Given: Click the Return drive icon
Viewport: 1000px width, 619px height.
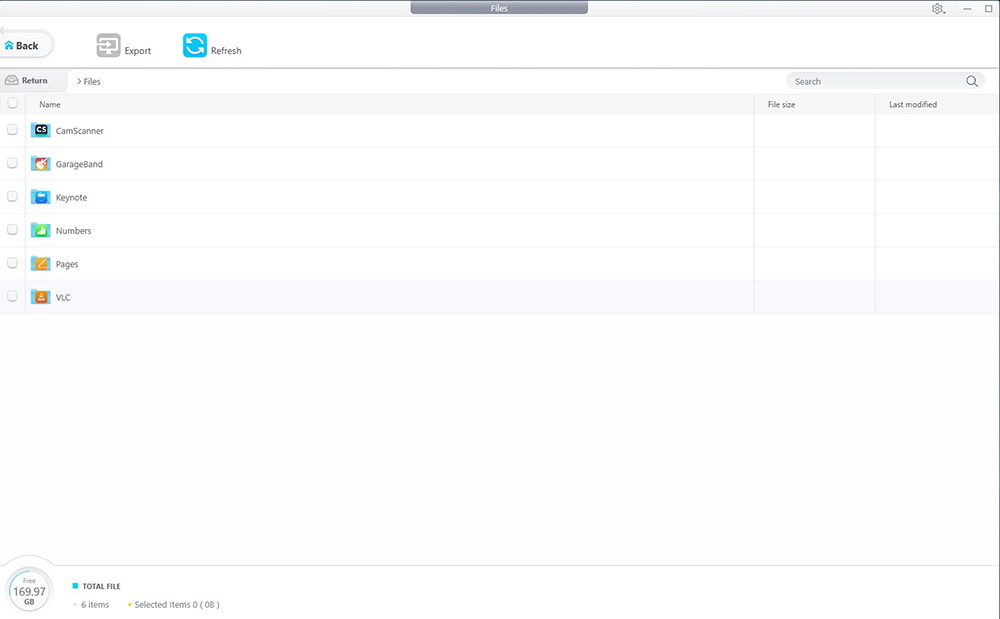Looking at the screenshot, I should (x=11, y=80).
